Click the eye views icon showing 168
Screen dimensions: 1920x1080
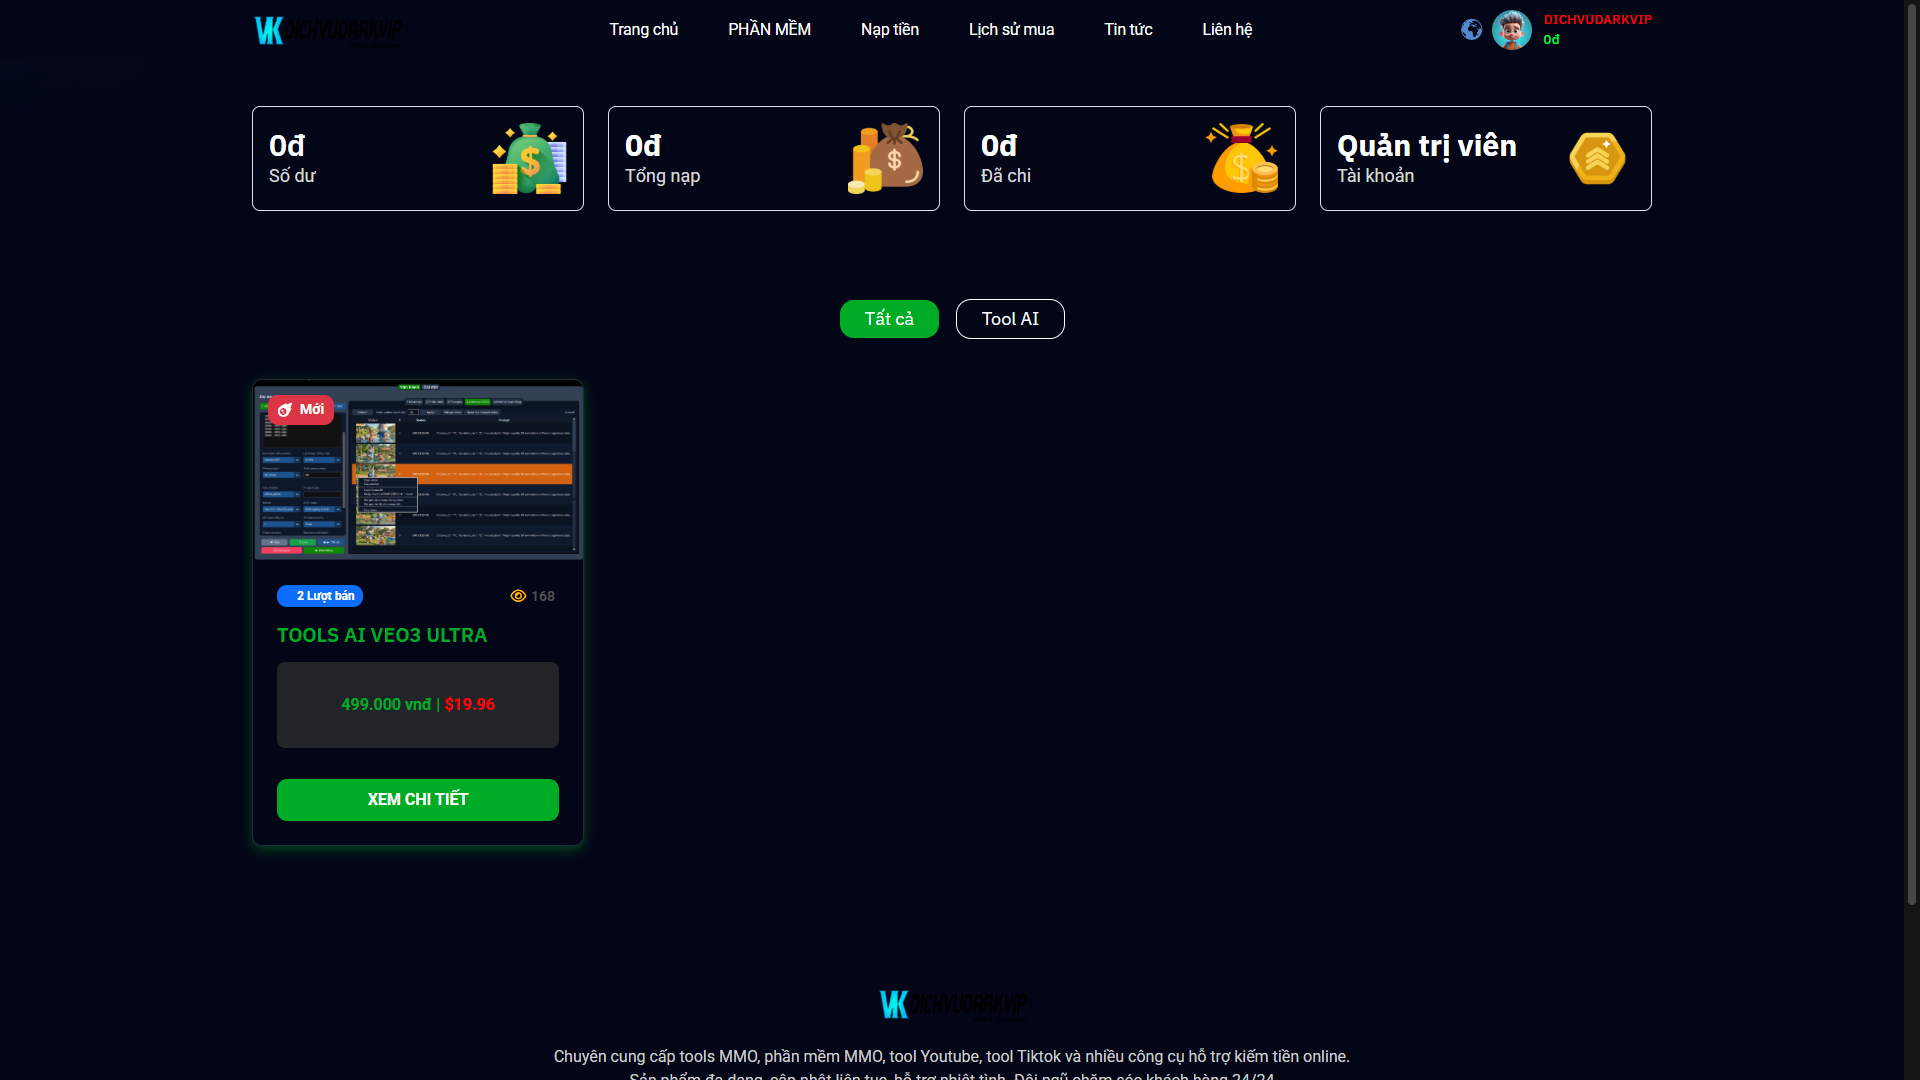[x=518, y=596]
